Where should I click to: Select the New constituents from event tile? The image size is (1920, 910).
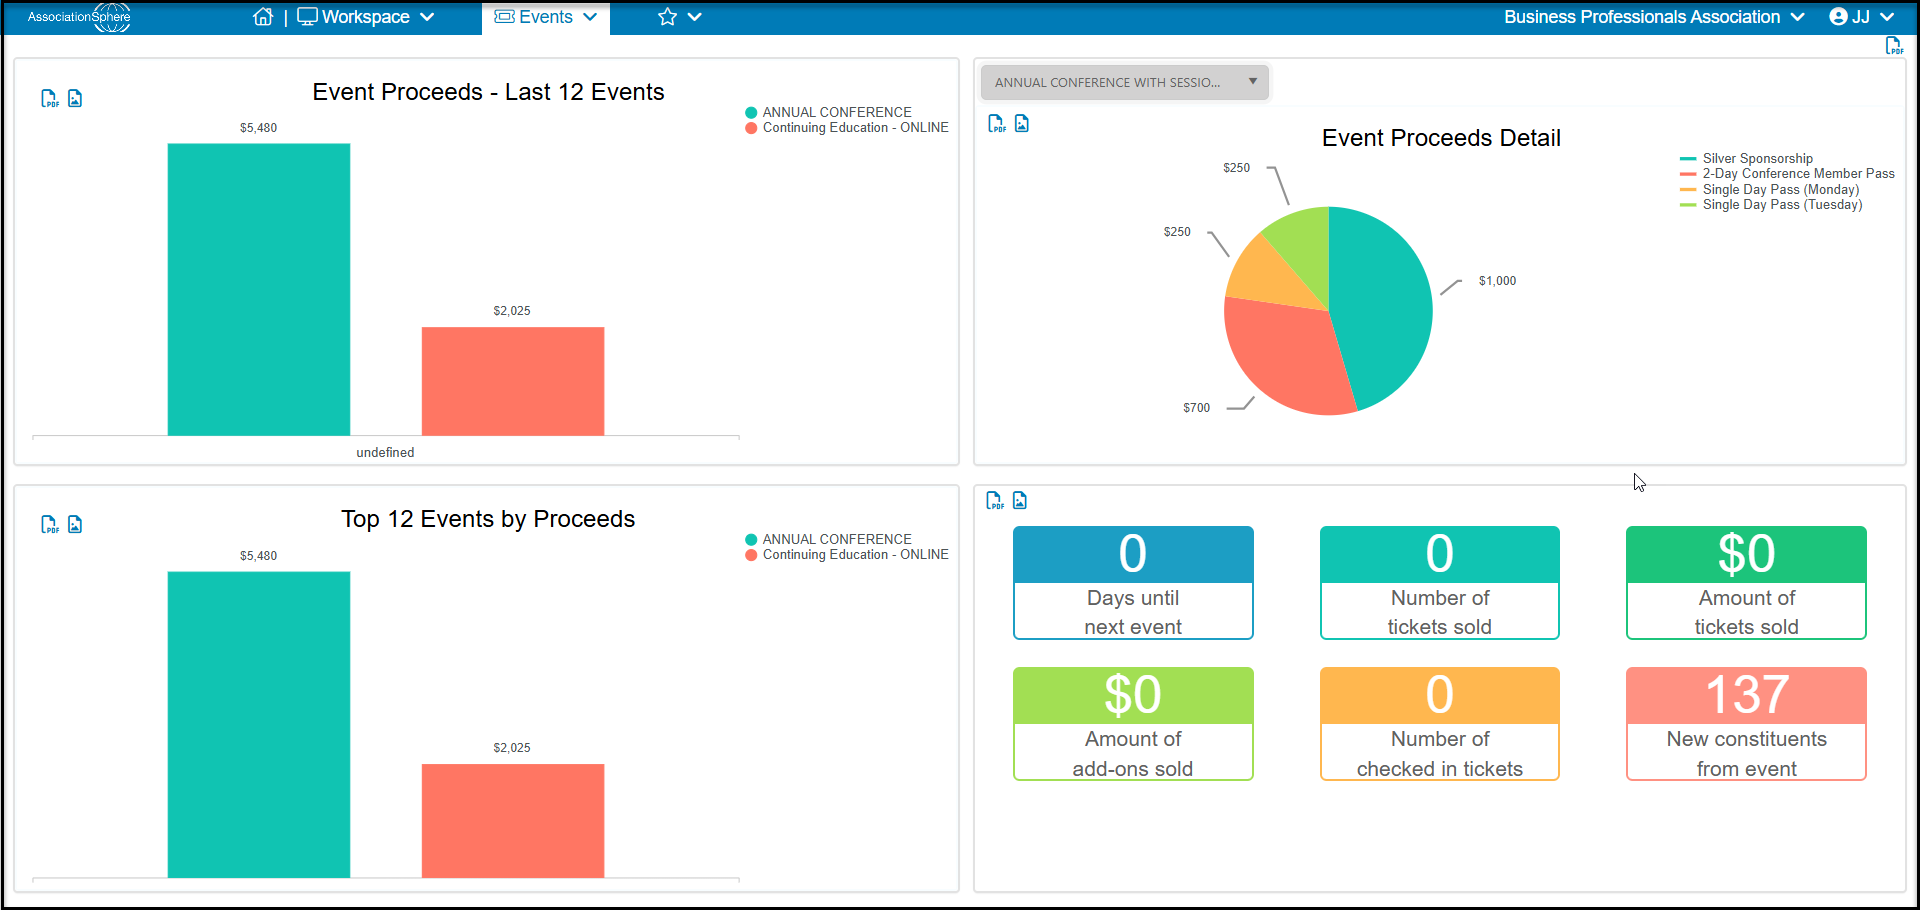pos(1746,723)
